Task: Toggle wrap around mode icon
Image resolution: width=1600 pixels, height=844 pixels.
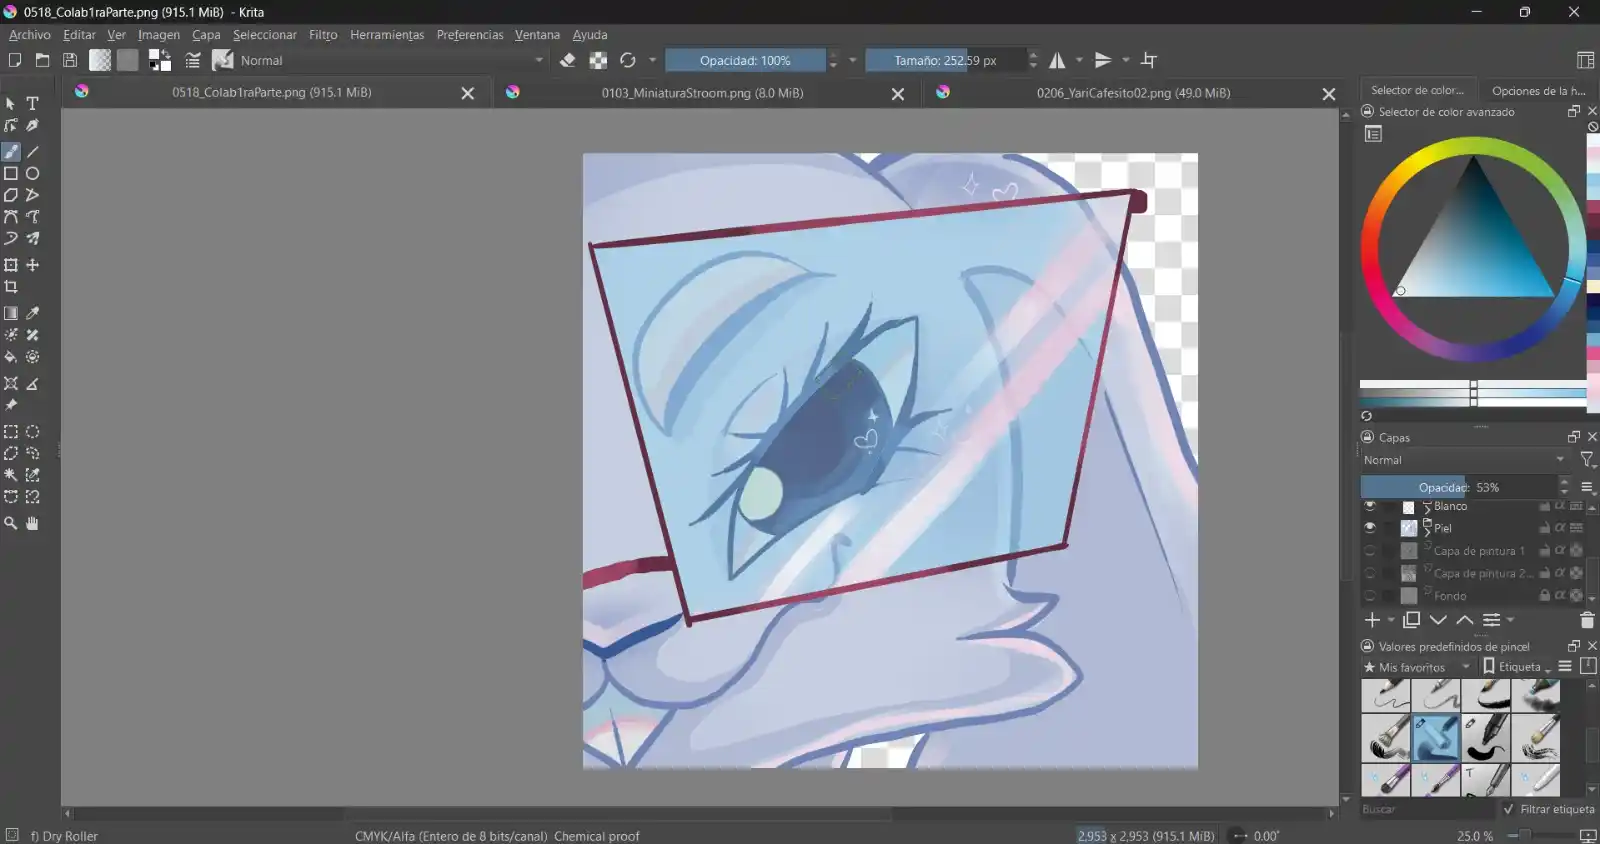Action: [x=1149, y=60]
